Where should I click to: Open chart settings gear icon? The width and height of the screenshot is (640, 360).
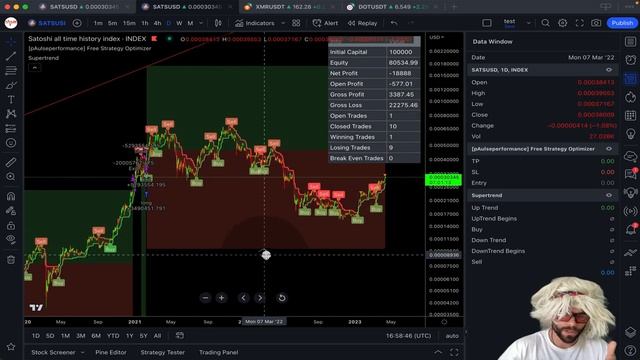pyautogui.click(x=562, y=23)
